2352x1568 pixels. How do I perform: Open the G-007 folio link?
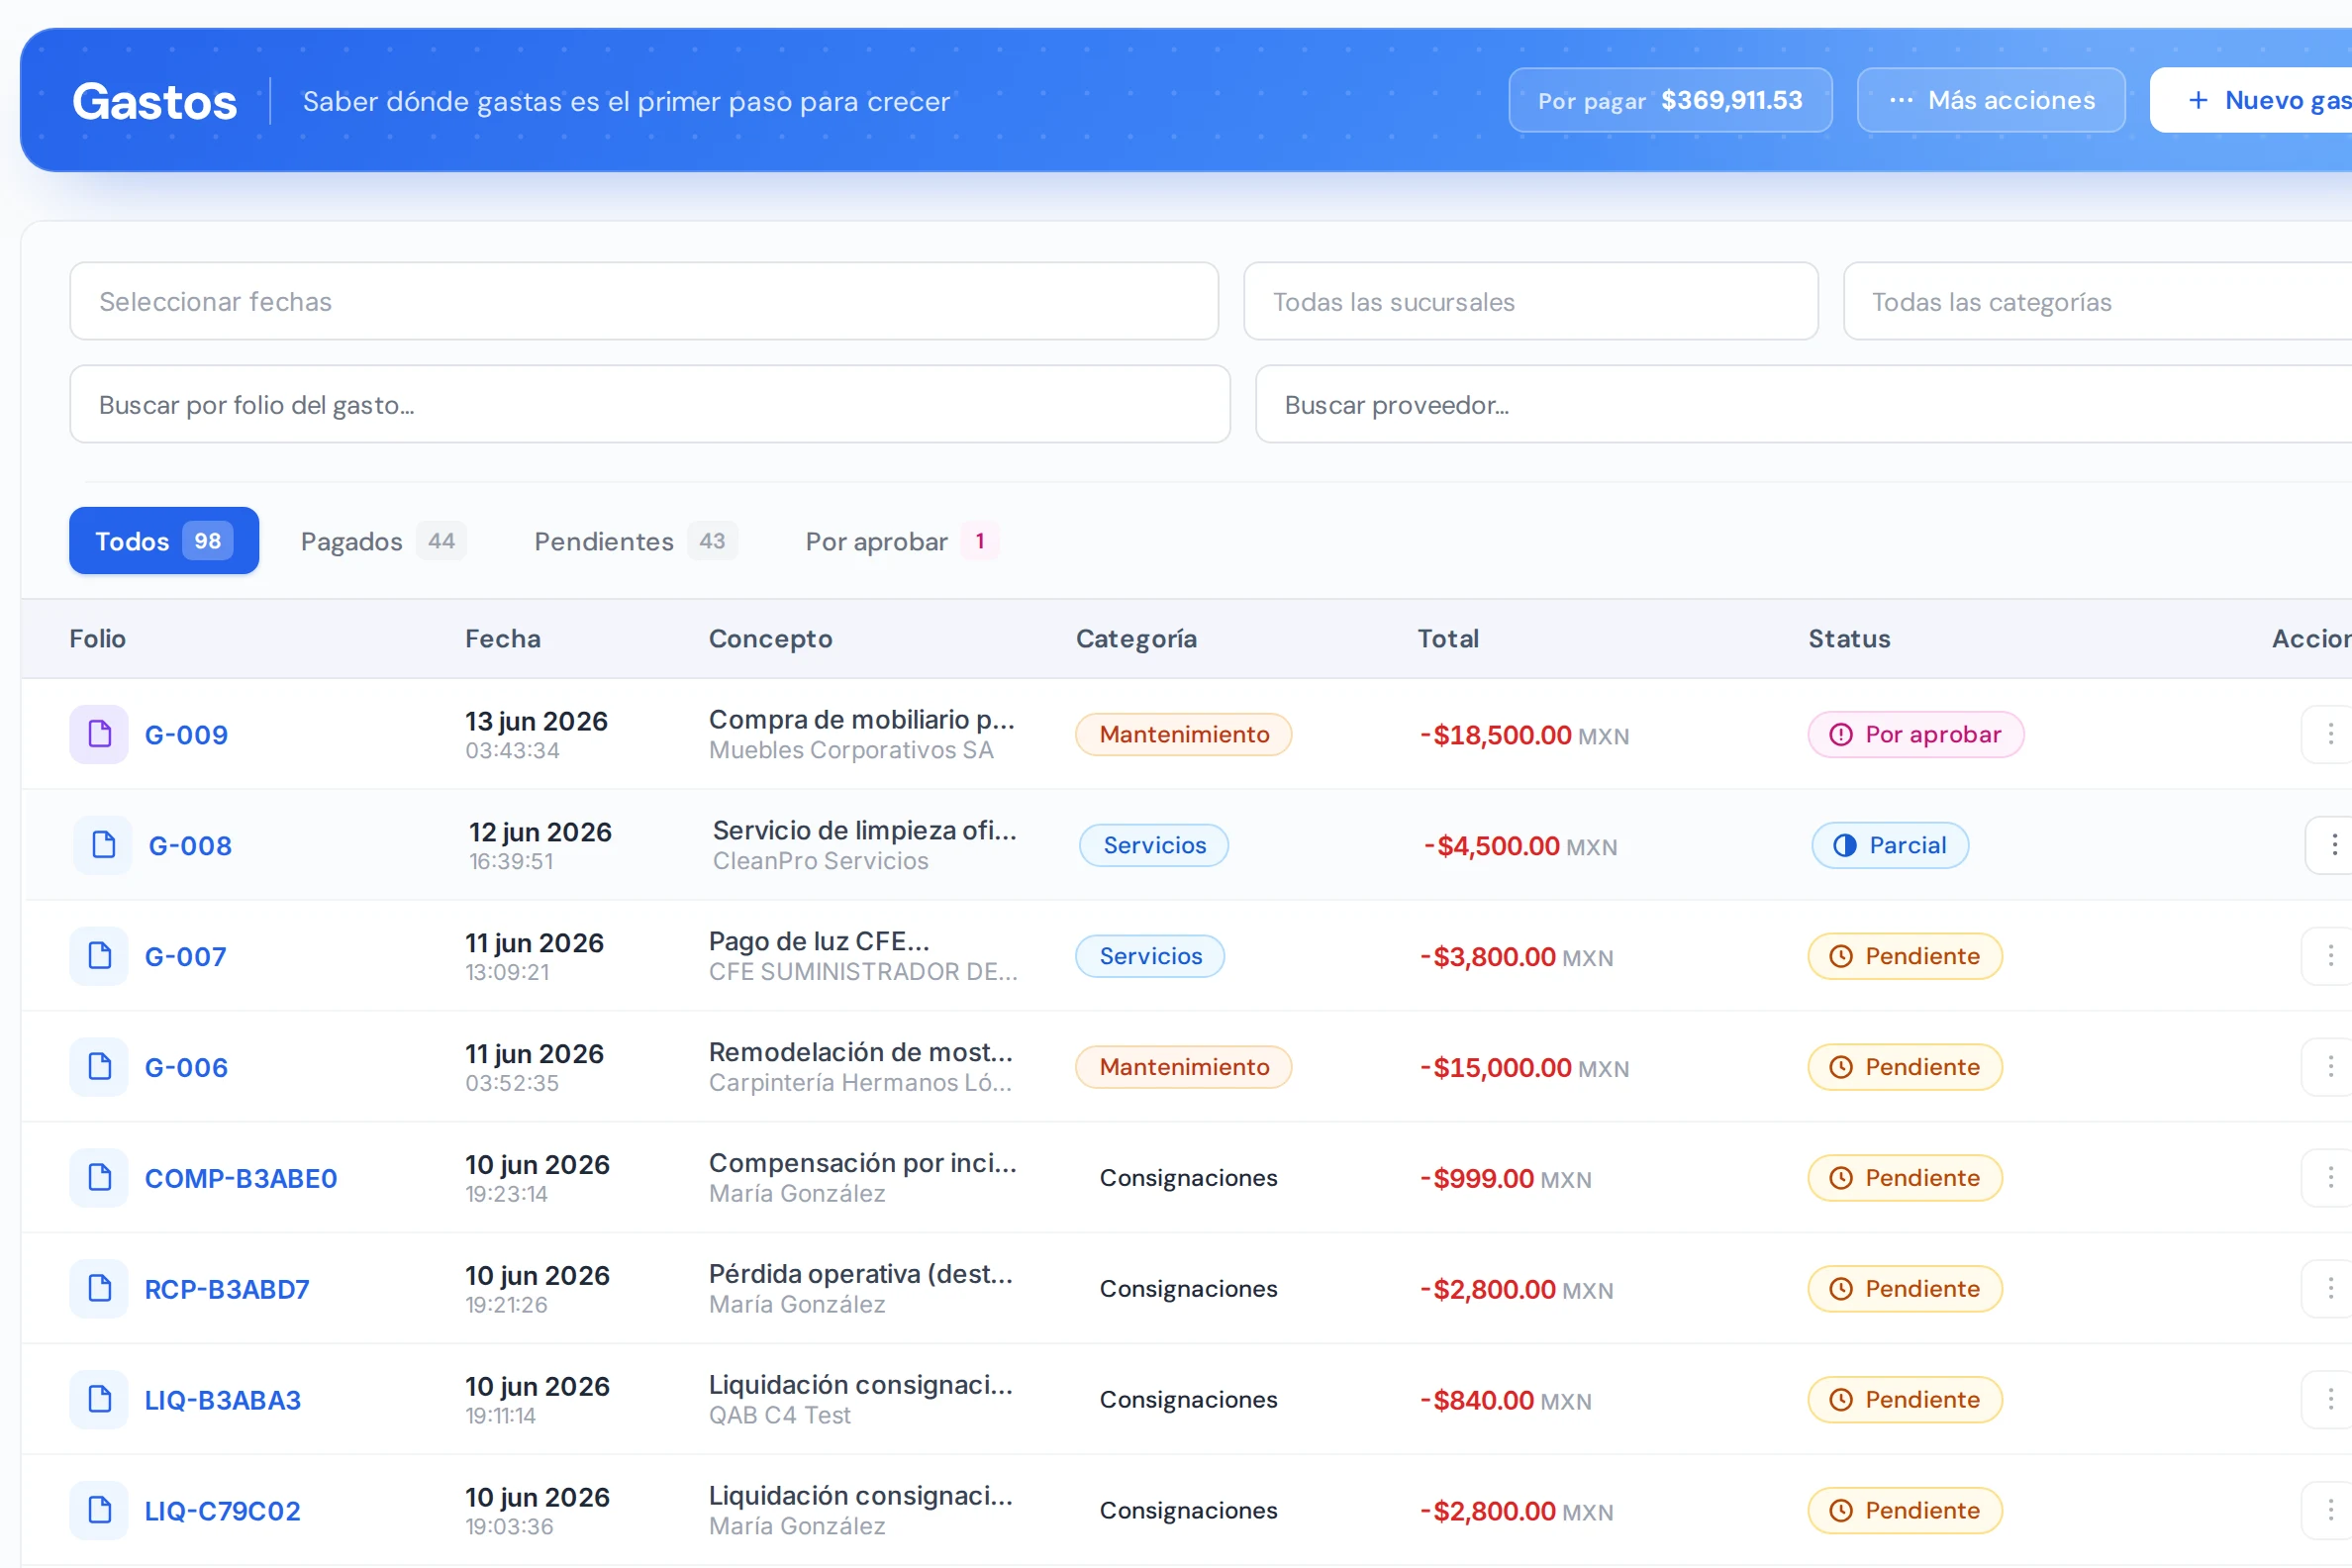[x=186, y=956]
